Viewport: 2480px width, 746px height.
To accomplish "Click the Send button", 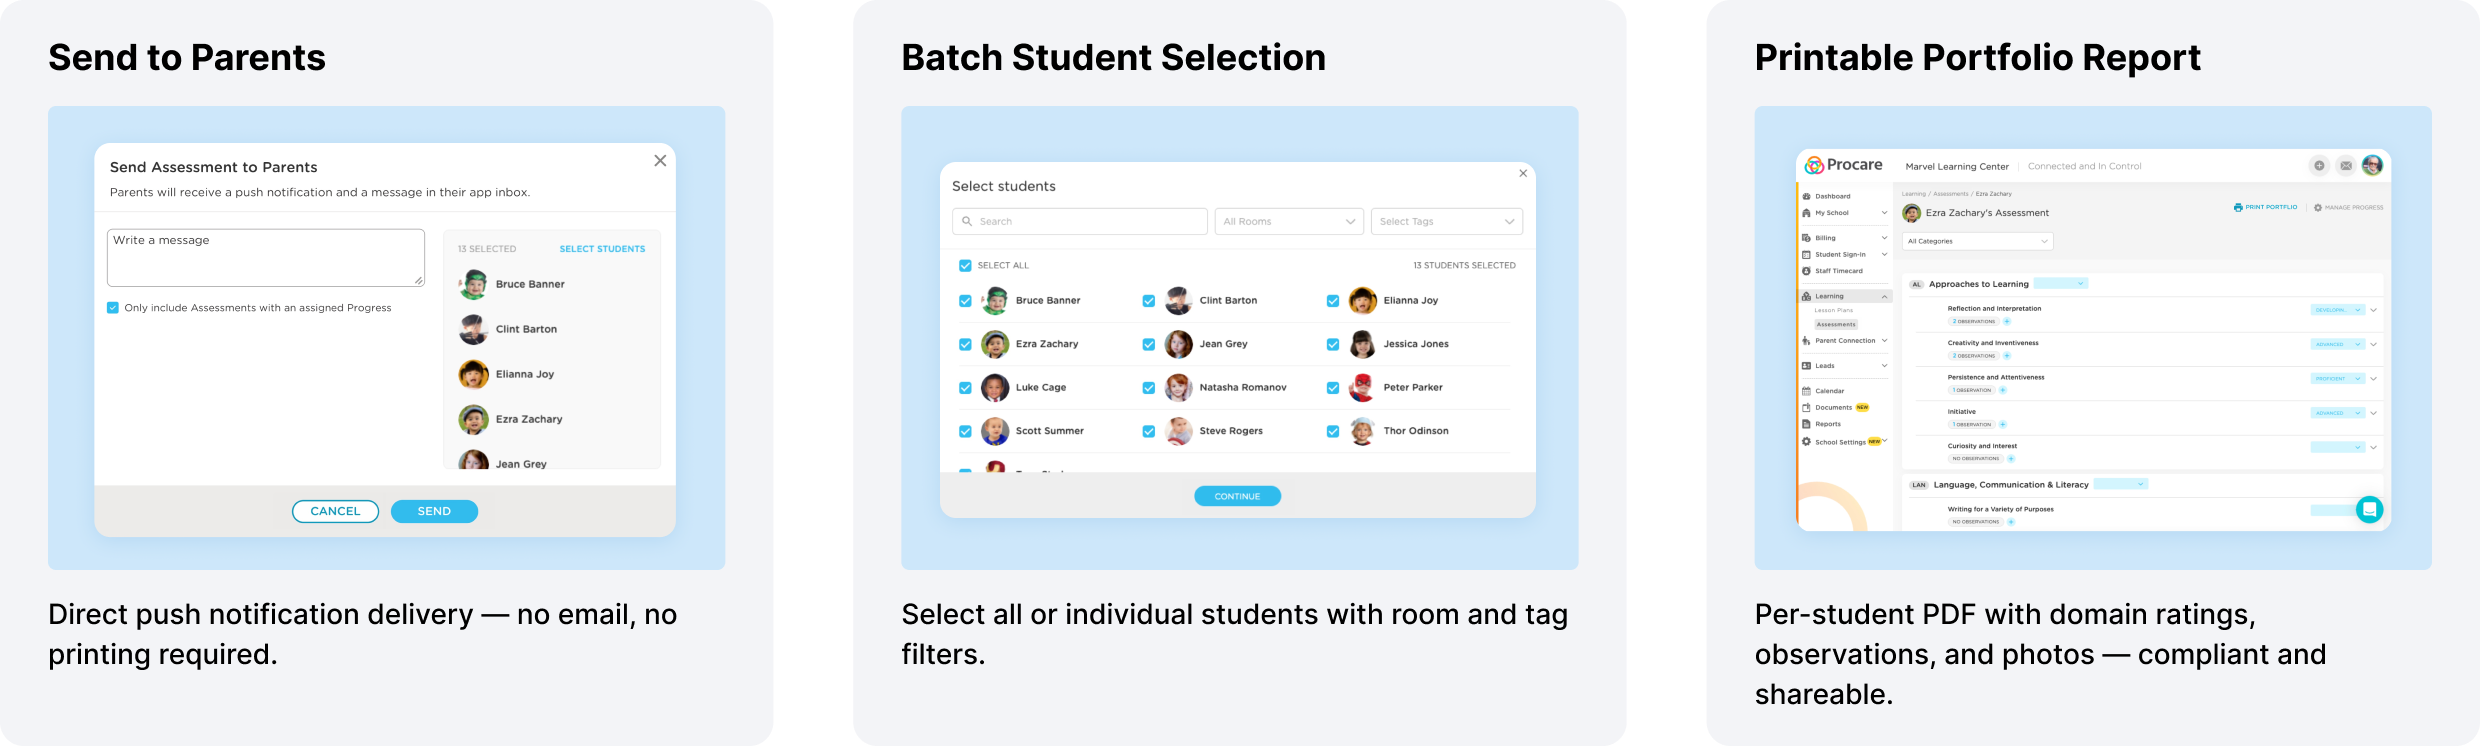I will pyautogui.click(x=434, y=511).
